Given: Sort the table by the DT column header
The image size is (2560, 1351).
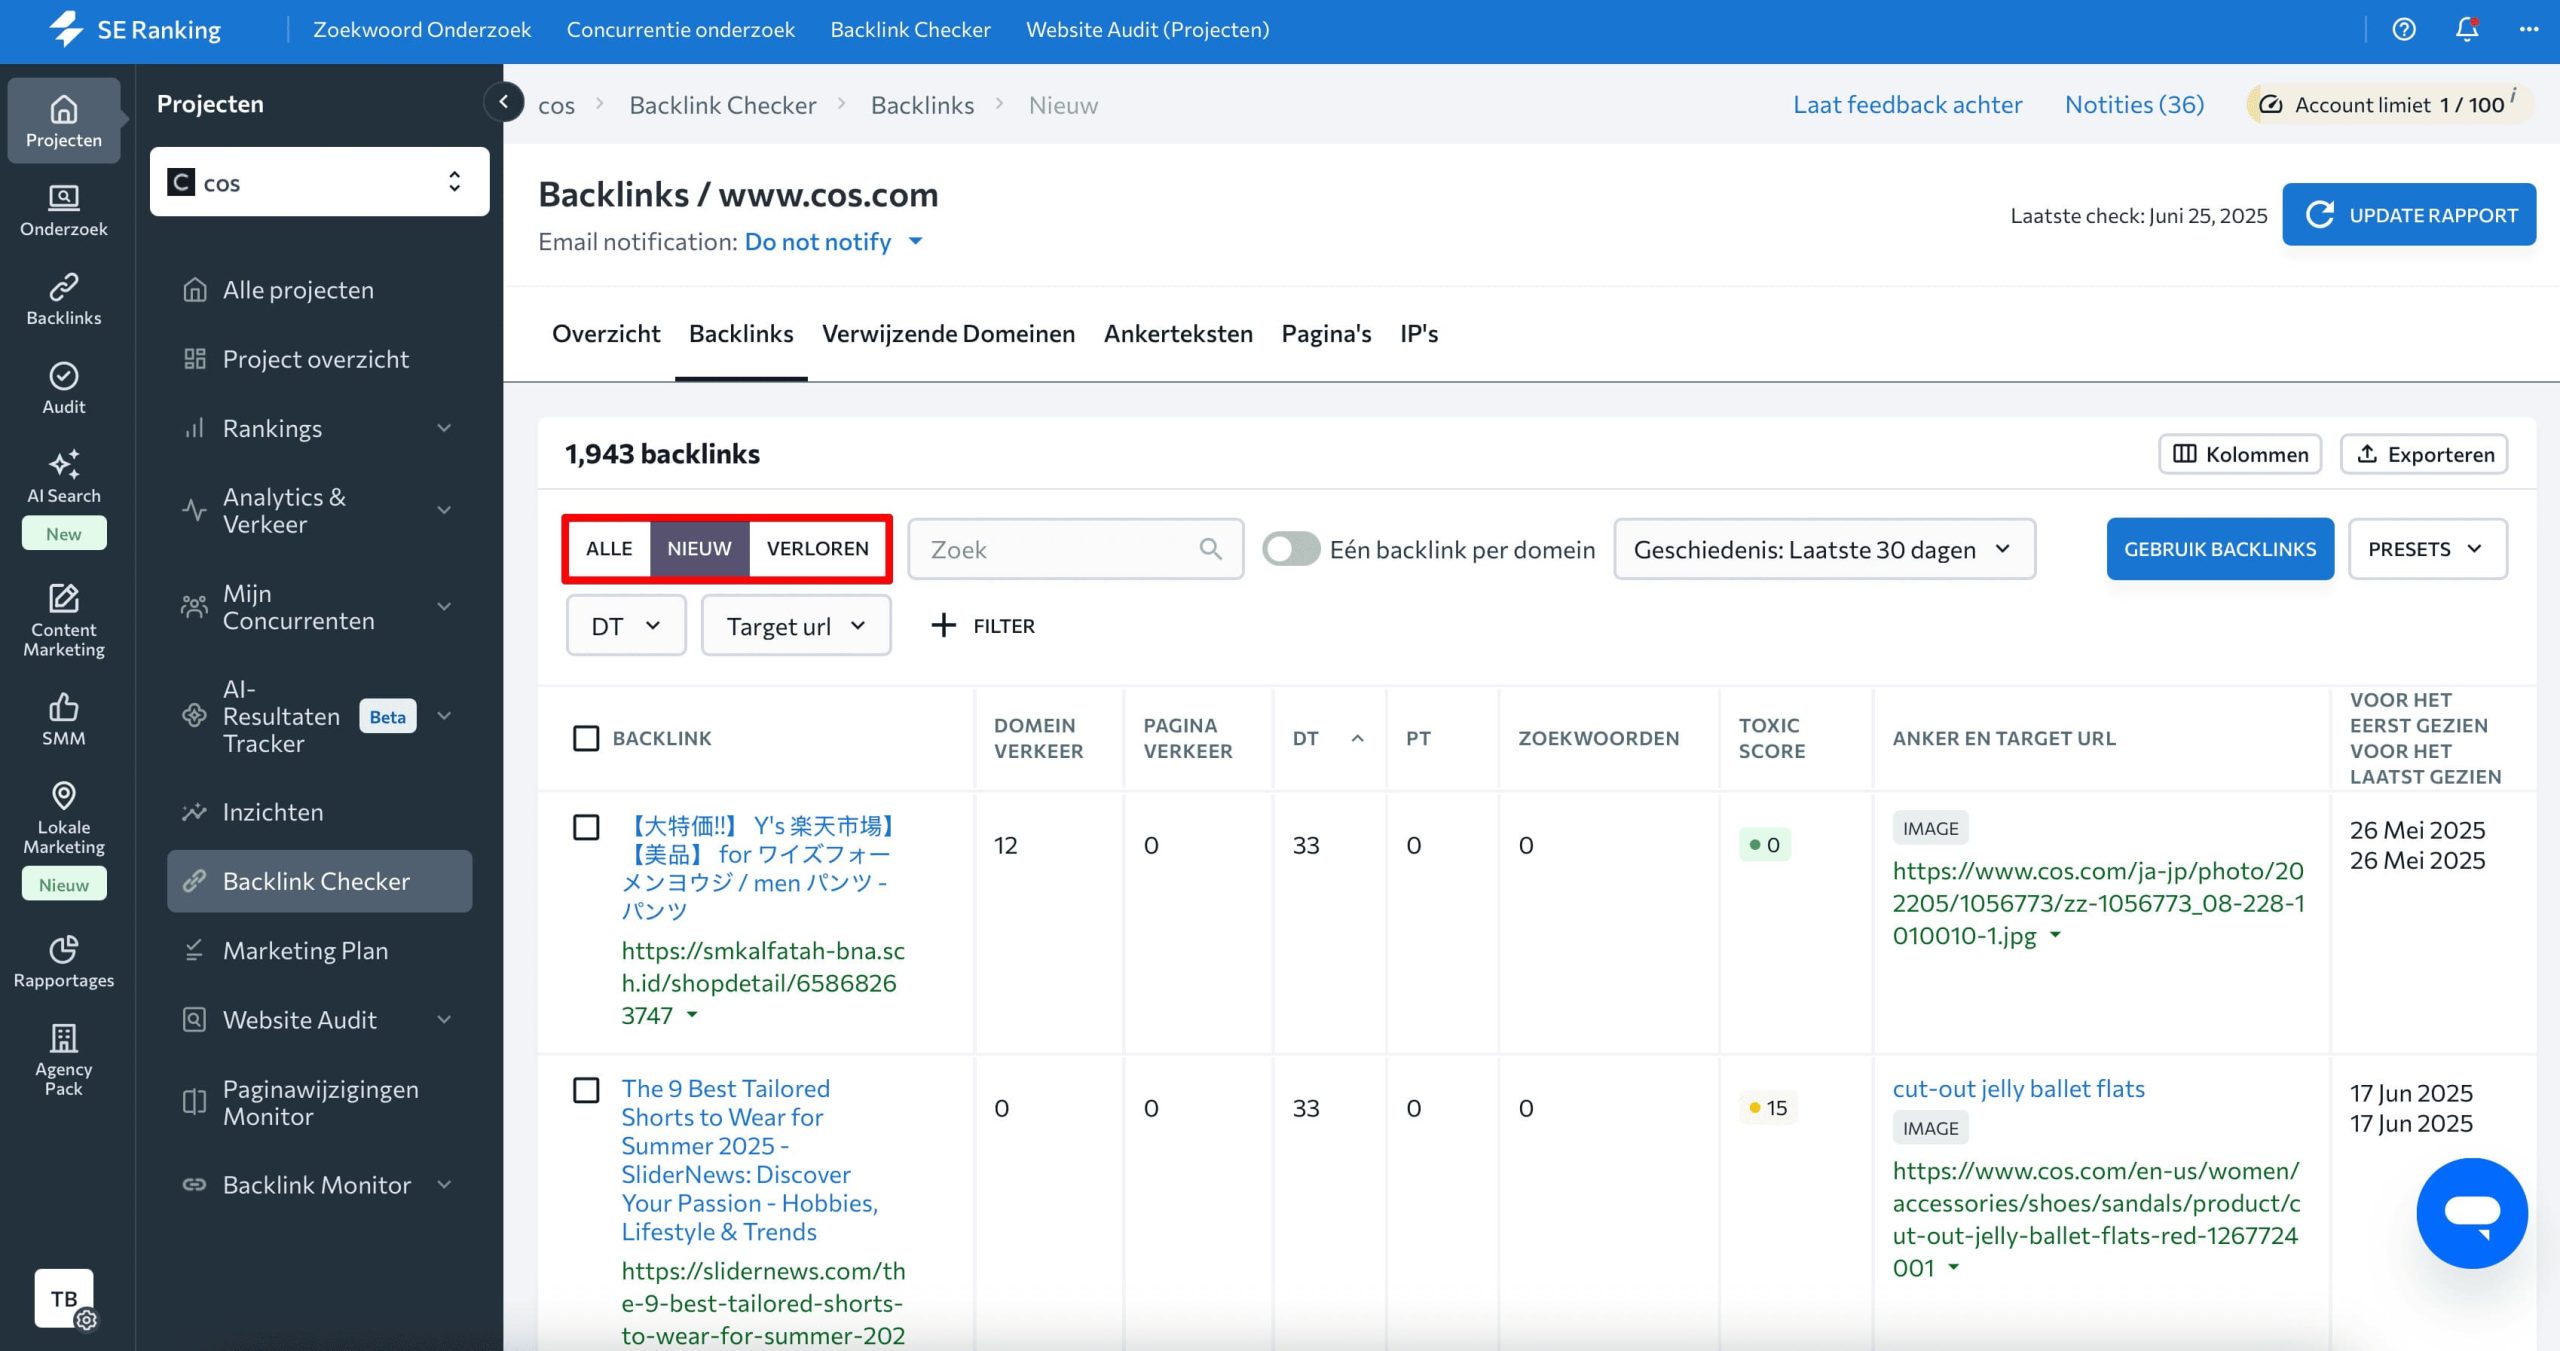Looking at the screenshot, I should click(x=1327, y=738).
